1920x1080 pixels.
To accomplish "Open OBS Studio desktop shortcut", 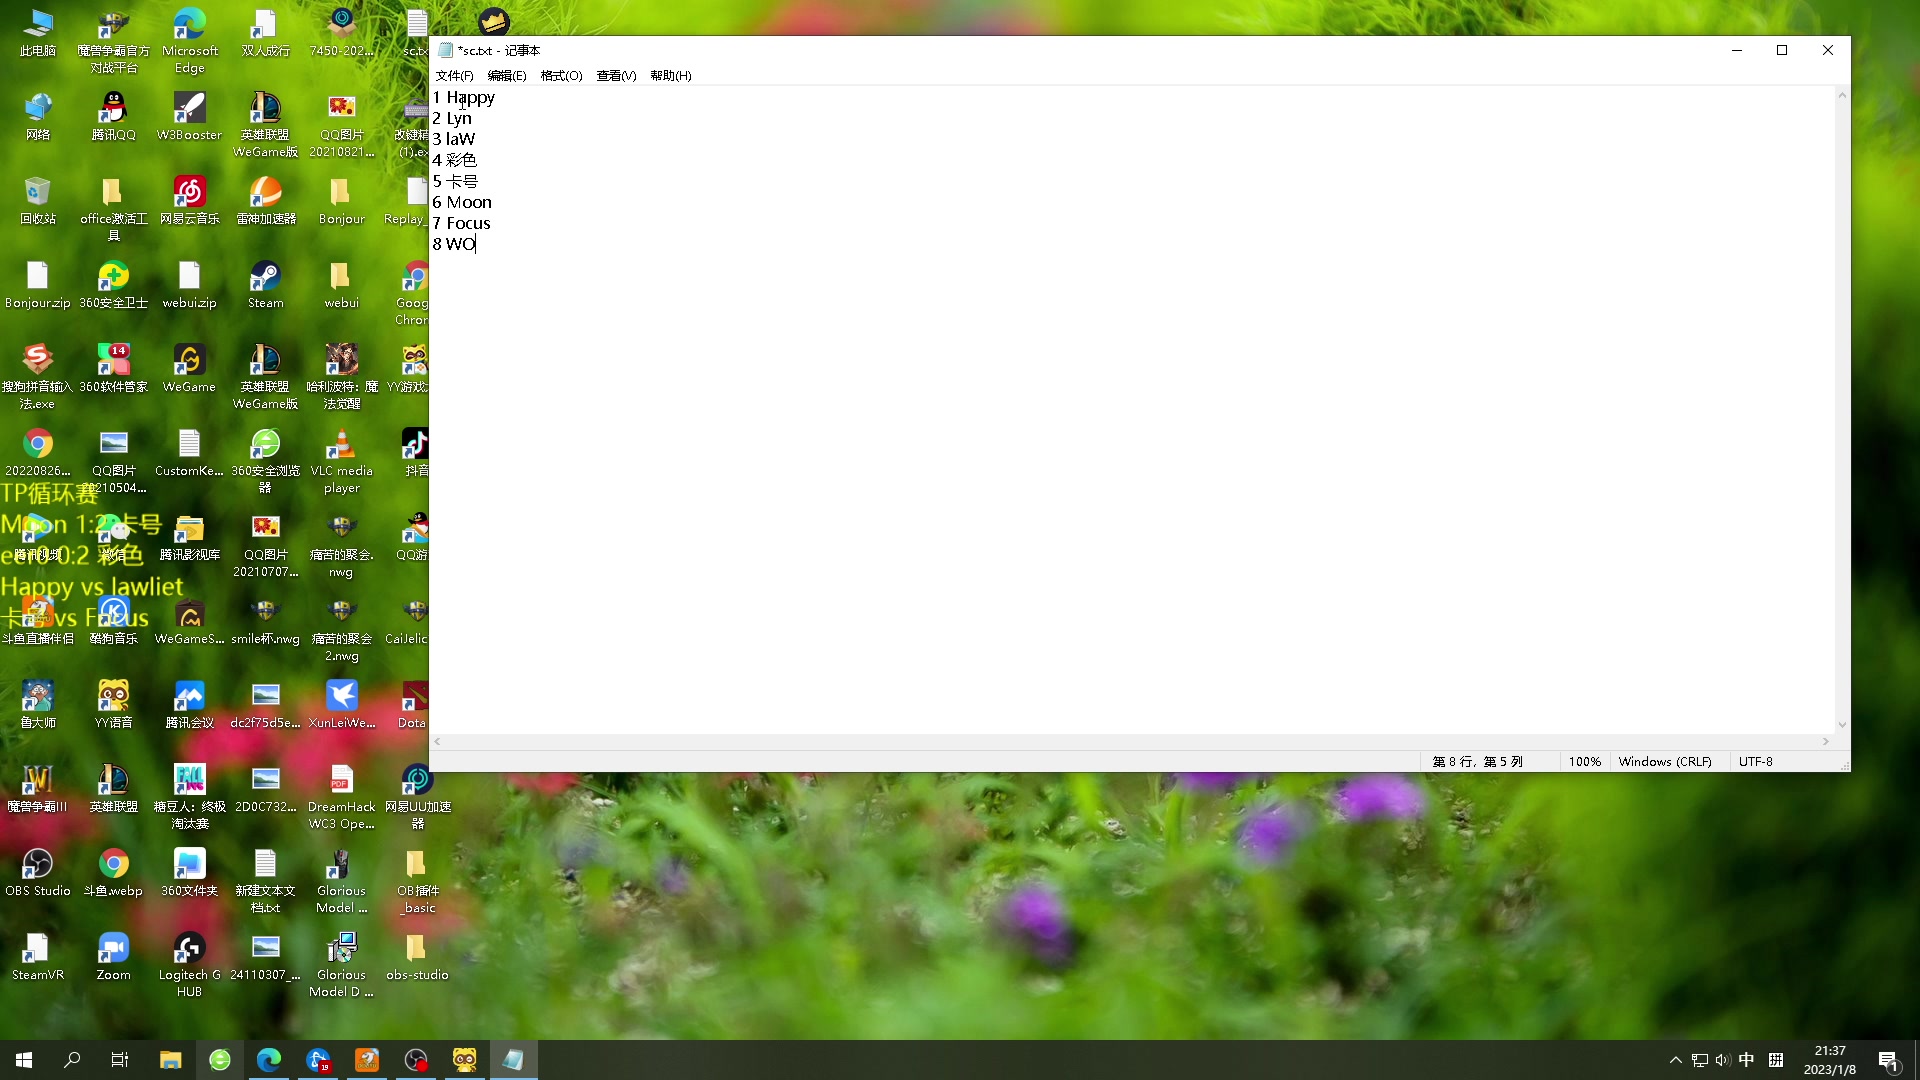I will [x=38, y=865].
